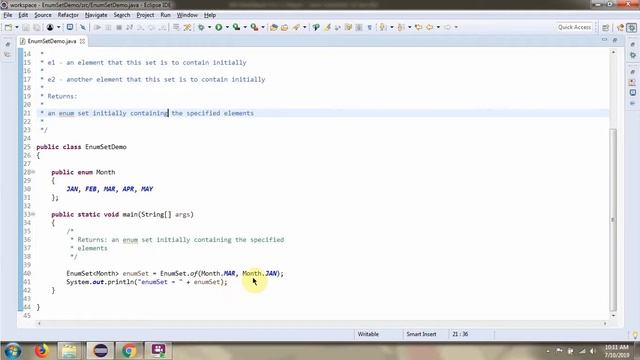
Task: Toggle Use Step Filters
Action: pos(187,27)
